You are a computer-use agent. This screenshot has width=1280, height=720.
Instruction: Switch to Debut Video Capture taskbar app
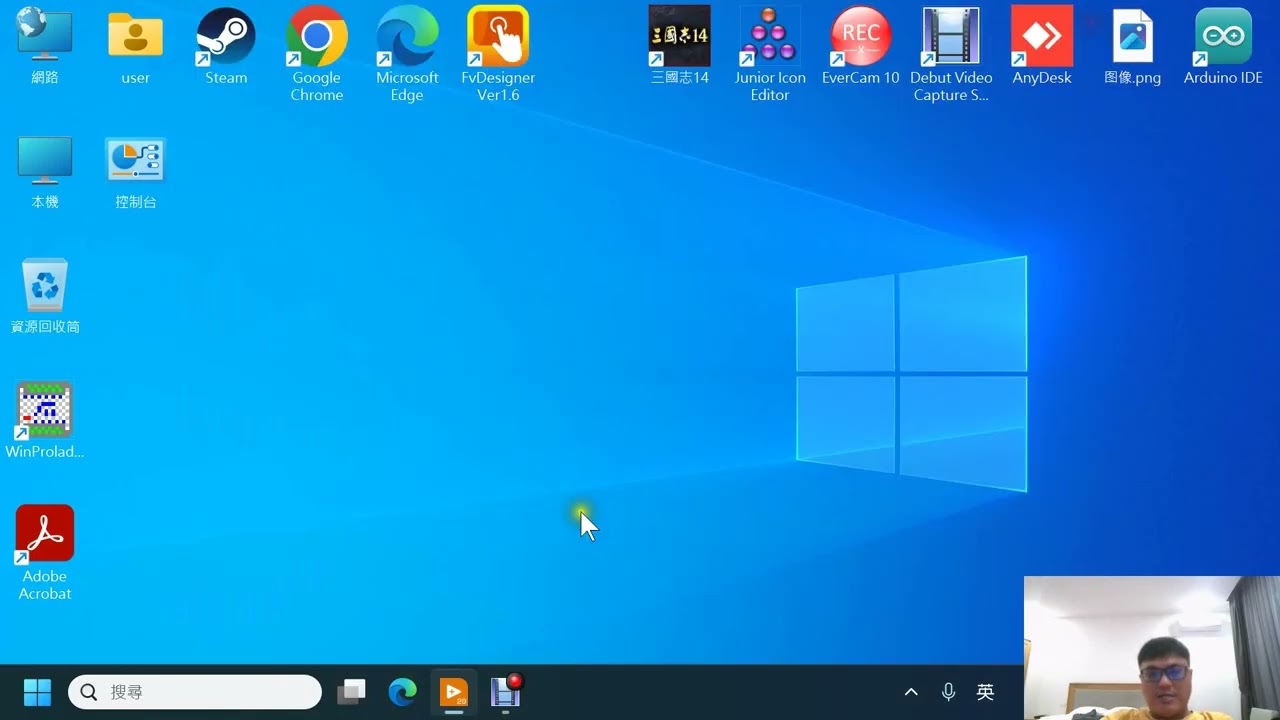pyautogui.click(x=506, y=692)
